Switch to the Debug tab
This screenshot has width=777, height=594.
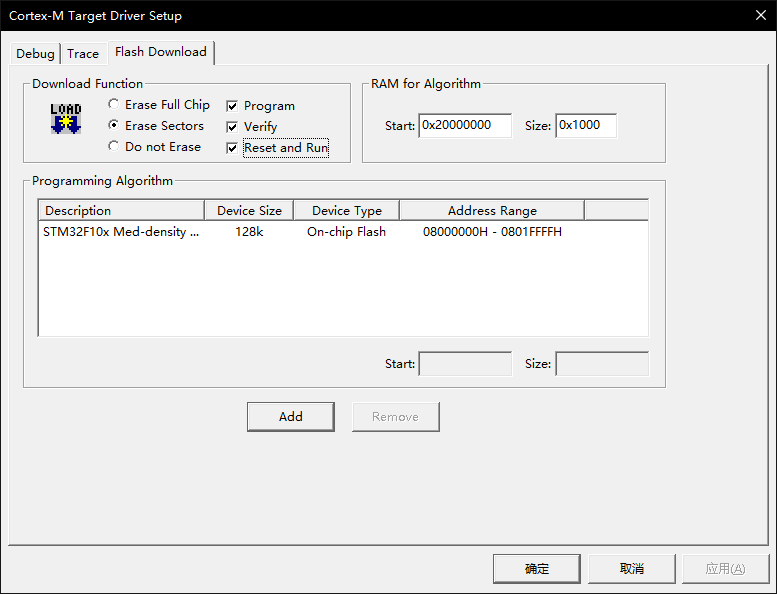point(35,54)
